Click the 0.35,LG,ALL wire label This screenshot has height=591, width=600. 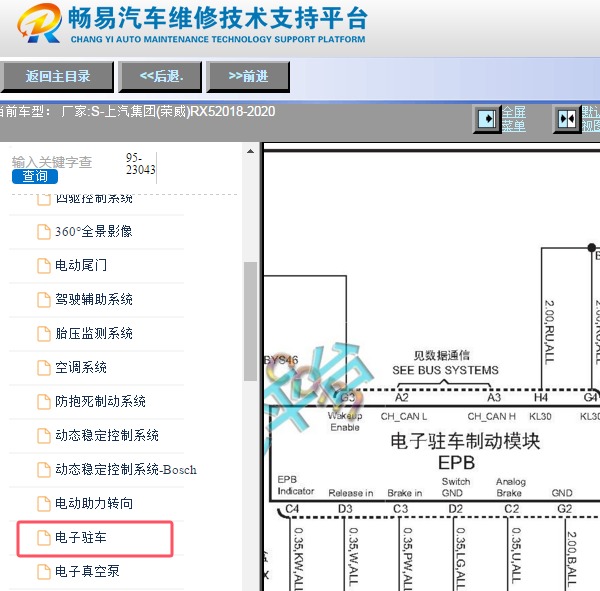tap(461, 558)
